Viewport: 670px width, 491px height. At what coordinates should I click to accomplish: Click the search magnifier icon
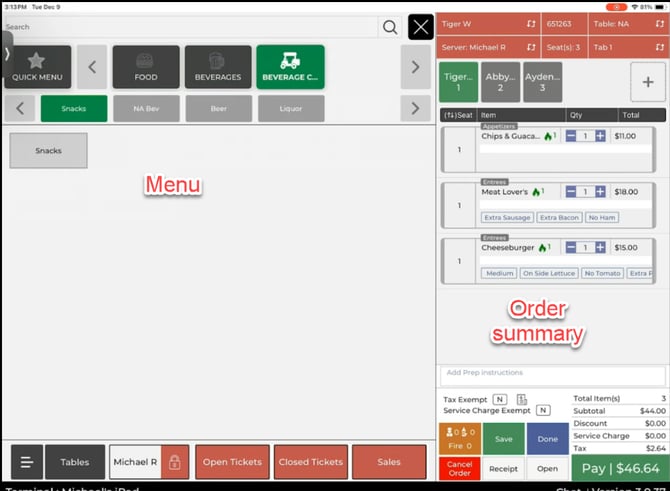(390, 27)
